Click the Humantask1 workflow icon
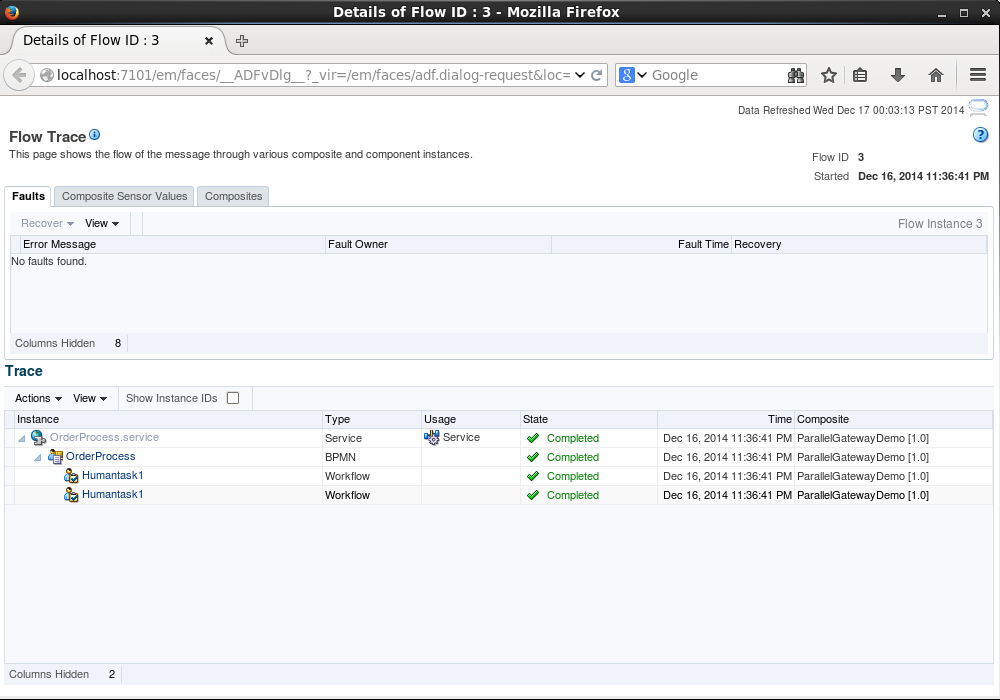 [71, 475]
